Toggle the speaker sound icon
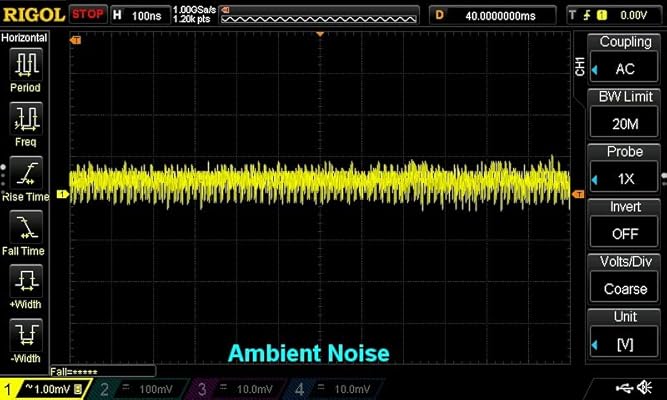Viewport: 667px width, 400px height. (x=644, y=387)
